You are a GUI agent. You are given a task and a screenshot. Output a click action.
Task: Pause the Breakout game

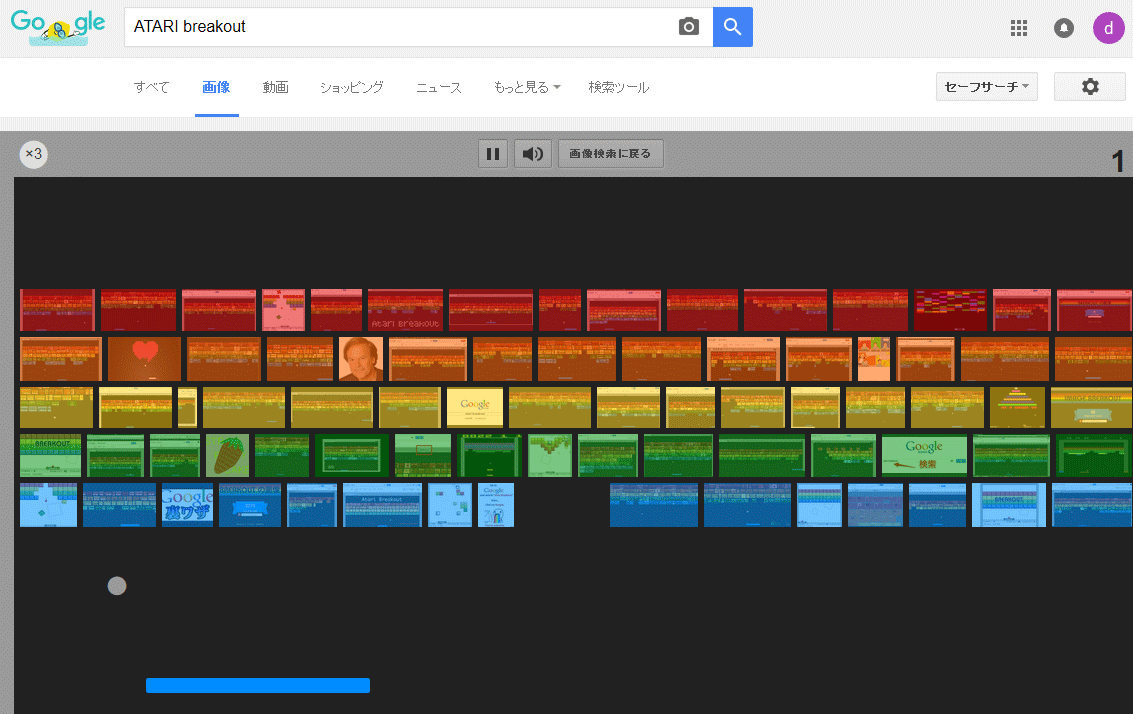pyautogui.click(x=493, y=154)
